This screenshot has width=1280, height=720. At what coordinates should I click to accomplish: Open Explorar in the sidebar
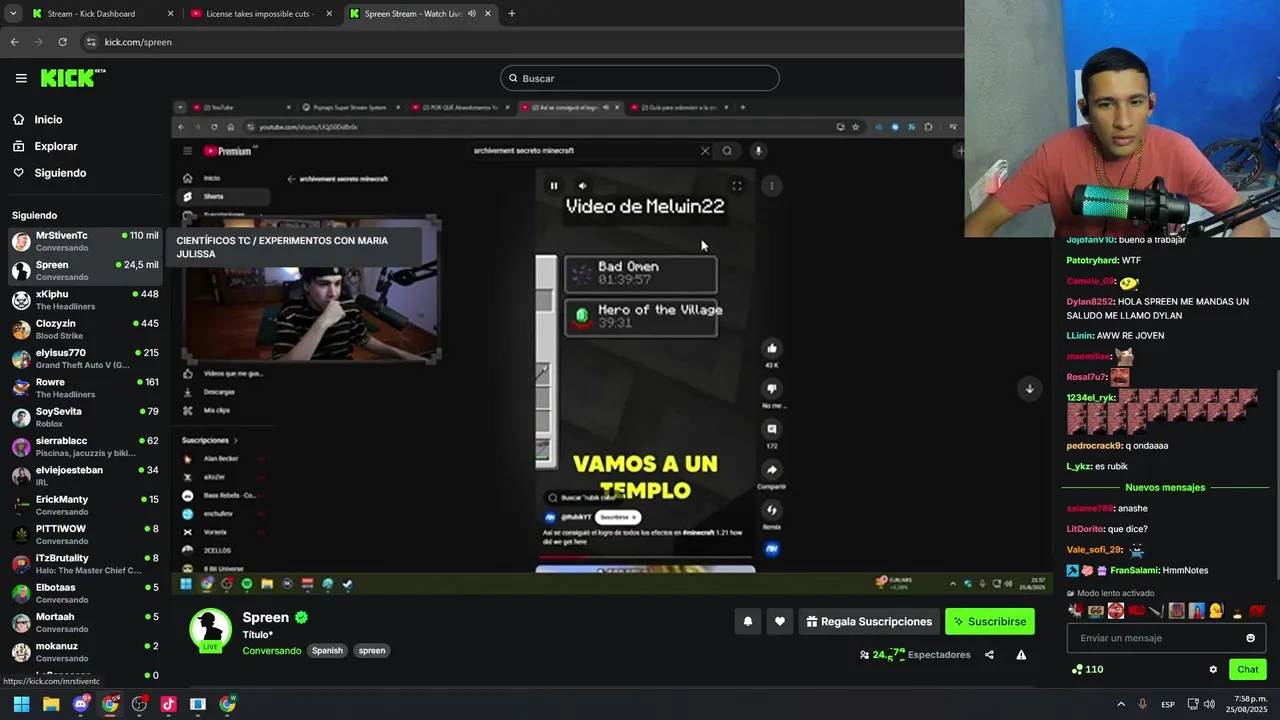(55, 146)
